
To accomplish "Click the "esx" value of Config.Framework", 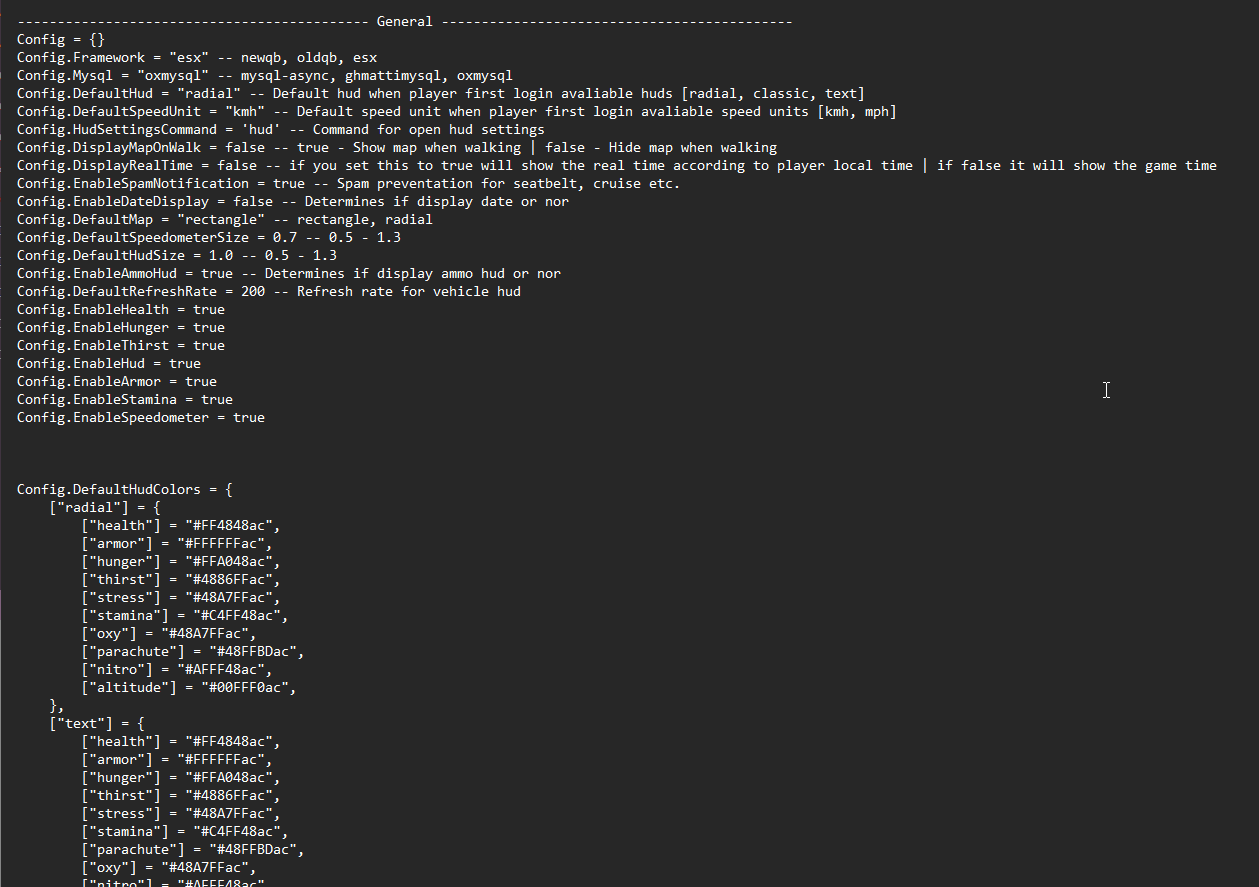I will coord(189,58).
